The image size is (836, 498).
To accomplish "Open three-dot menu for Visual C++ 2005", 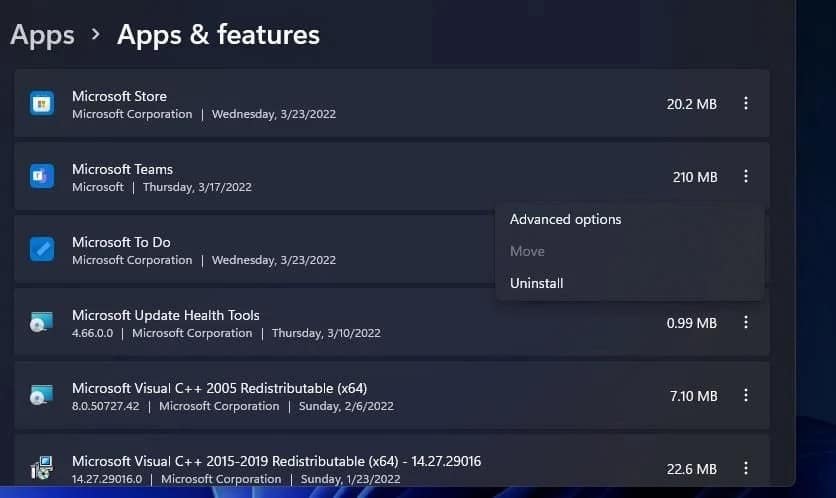I will pyautogui.click(x=745, y=396).
